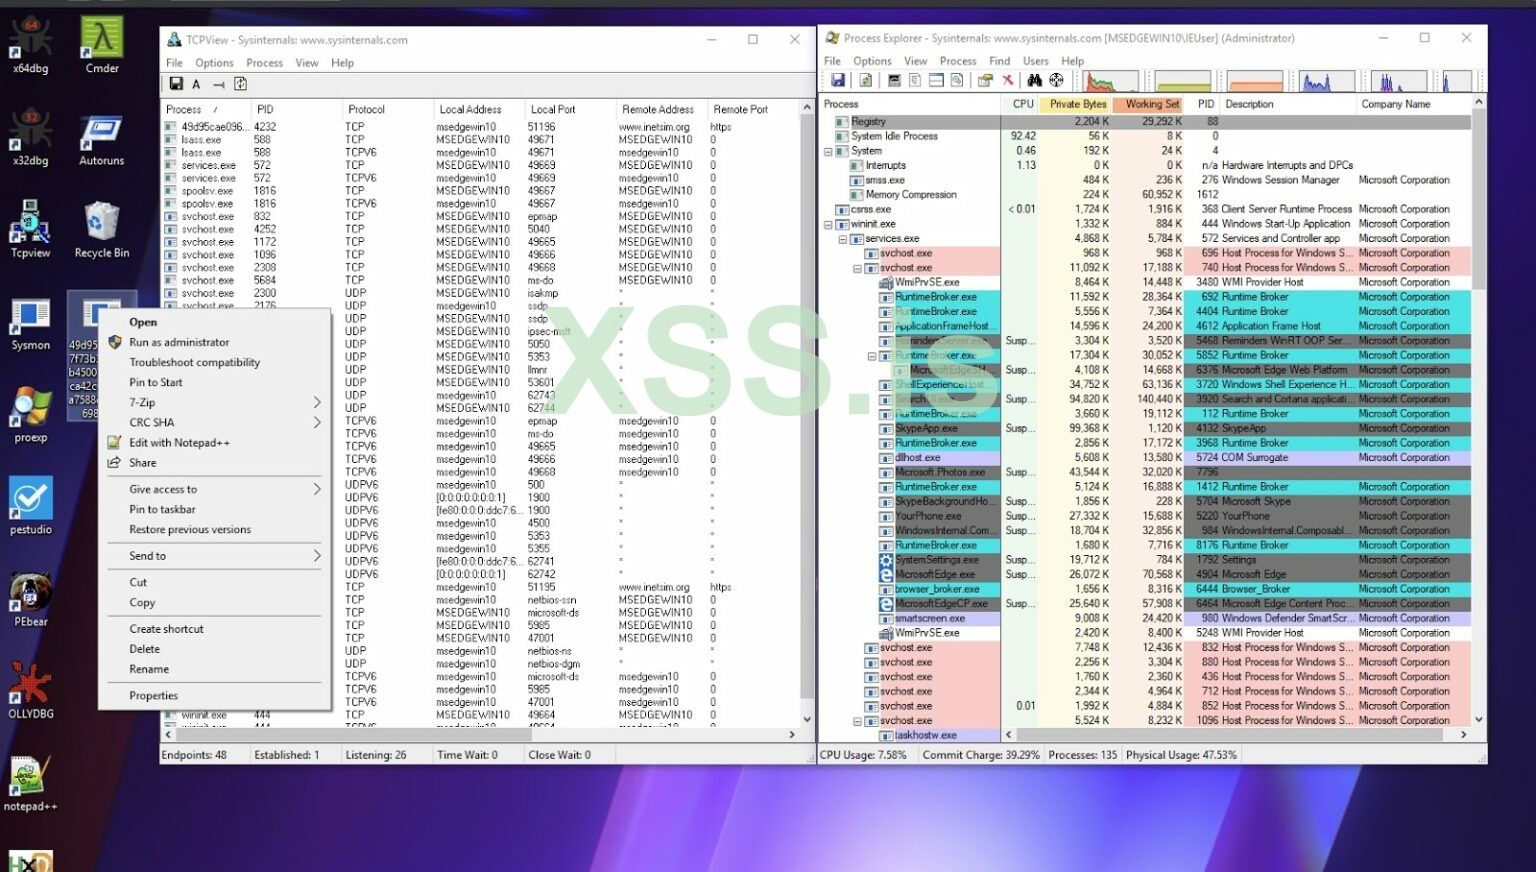Collapse svchost.exe PID 1096 tree node
The image size is (1536, 872).
click(857, 721)
